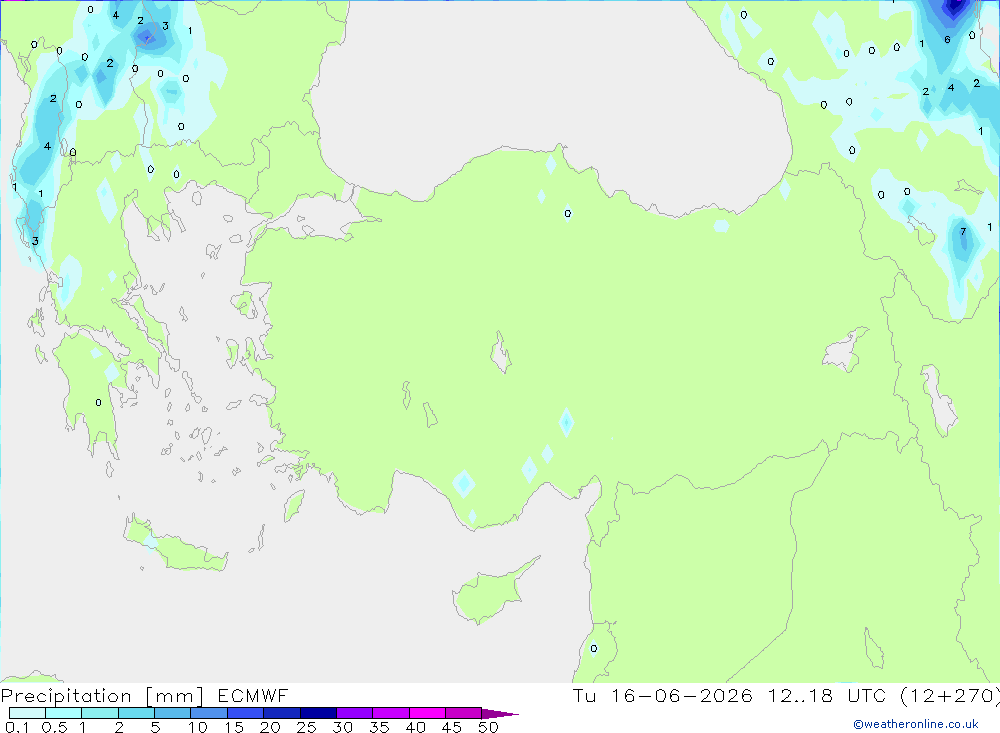Click the 'ECMWF' model label
1000x733 pixels.
[253, 696]
